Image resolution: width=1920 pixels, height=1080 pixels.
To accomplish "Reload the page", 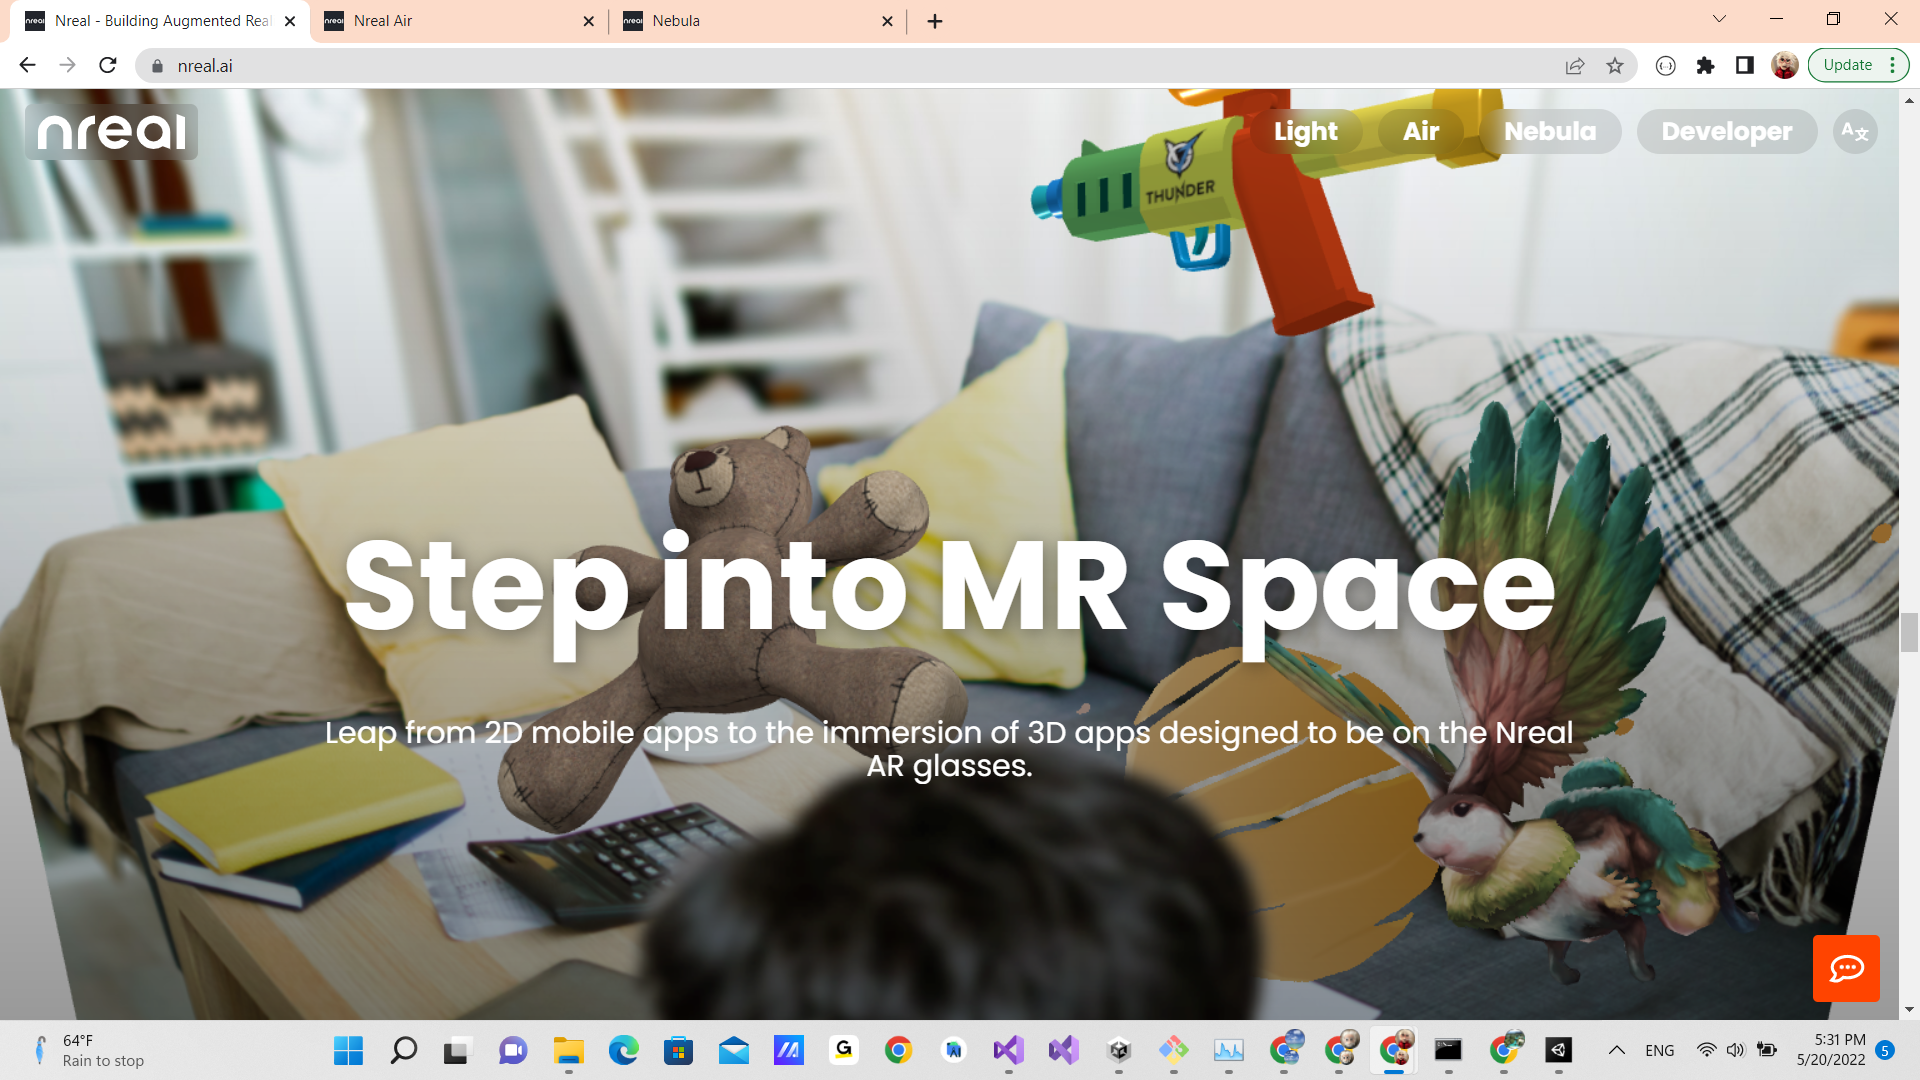I will [x=108, y=66].
